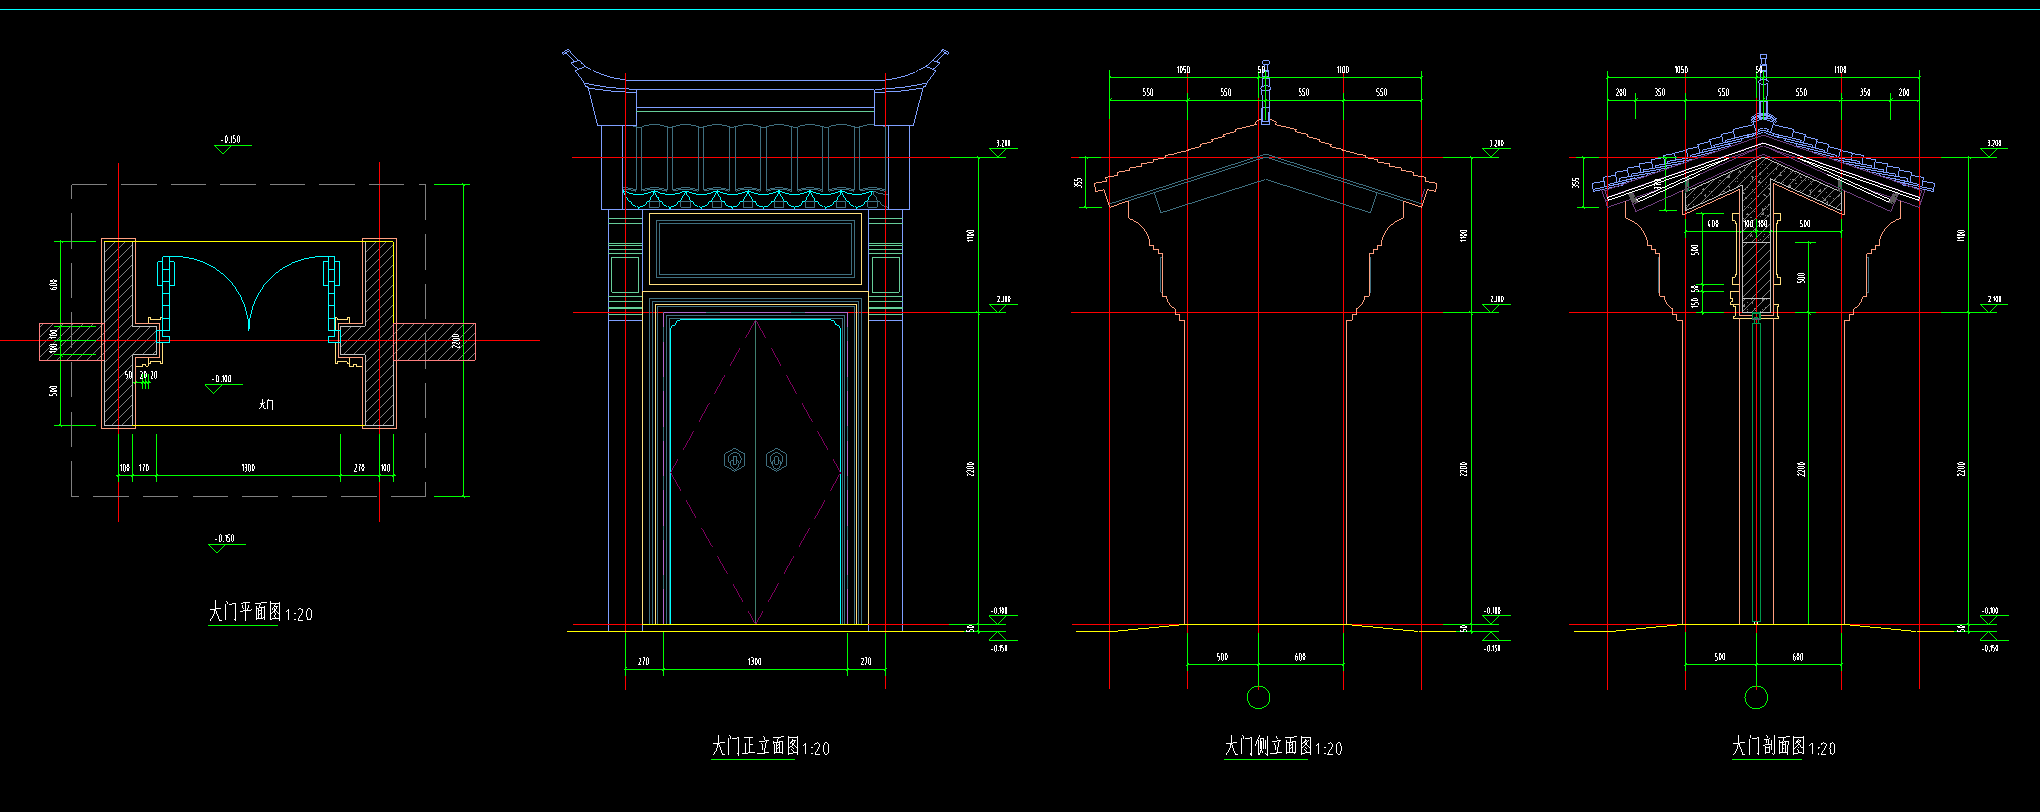Select the 355 eave dimension in the section
The width and height of the screenshot is (2040, 812).
coord(1576,183)
